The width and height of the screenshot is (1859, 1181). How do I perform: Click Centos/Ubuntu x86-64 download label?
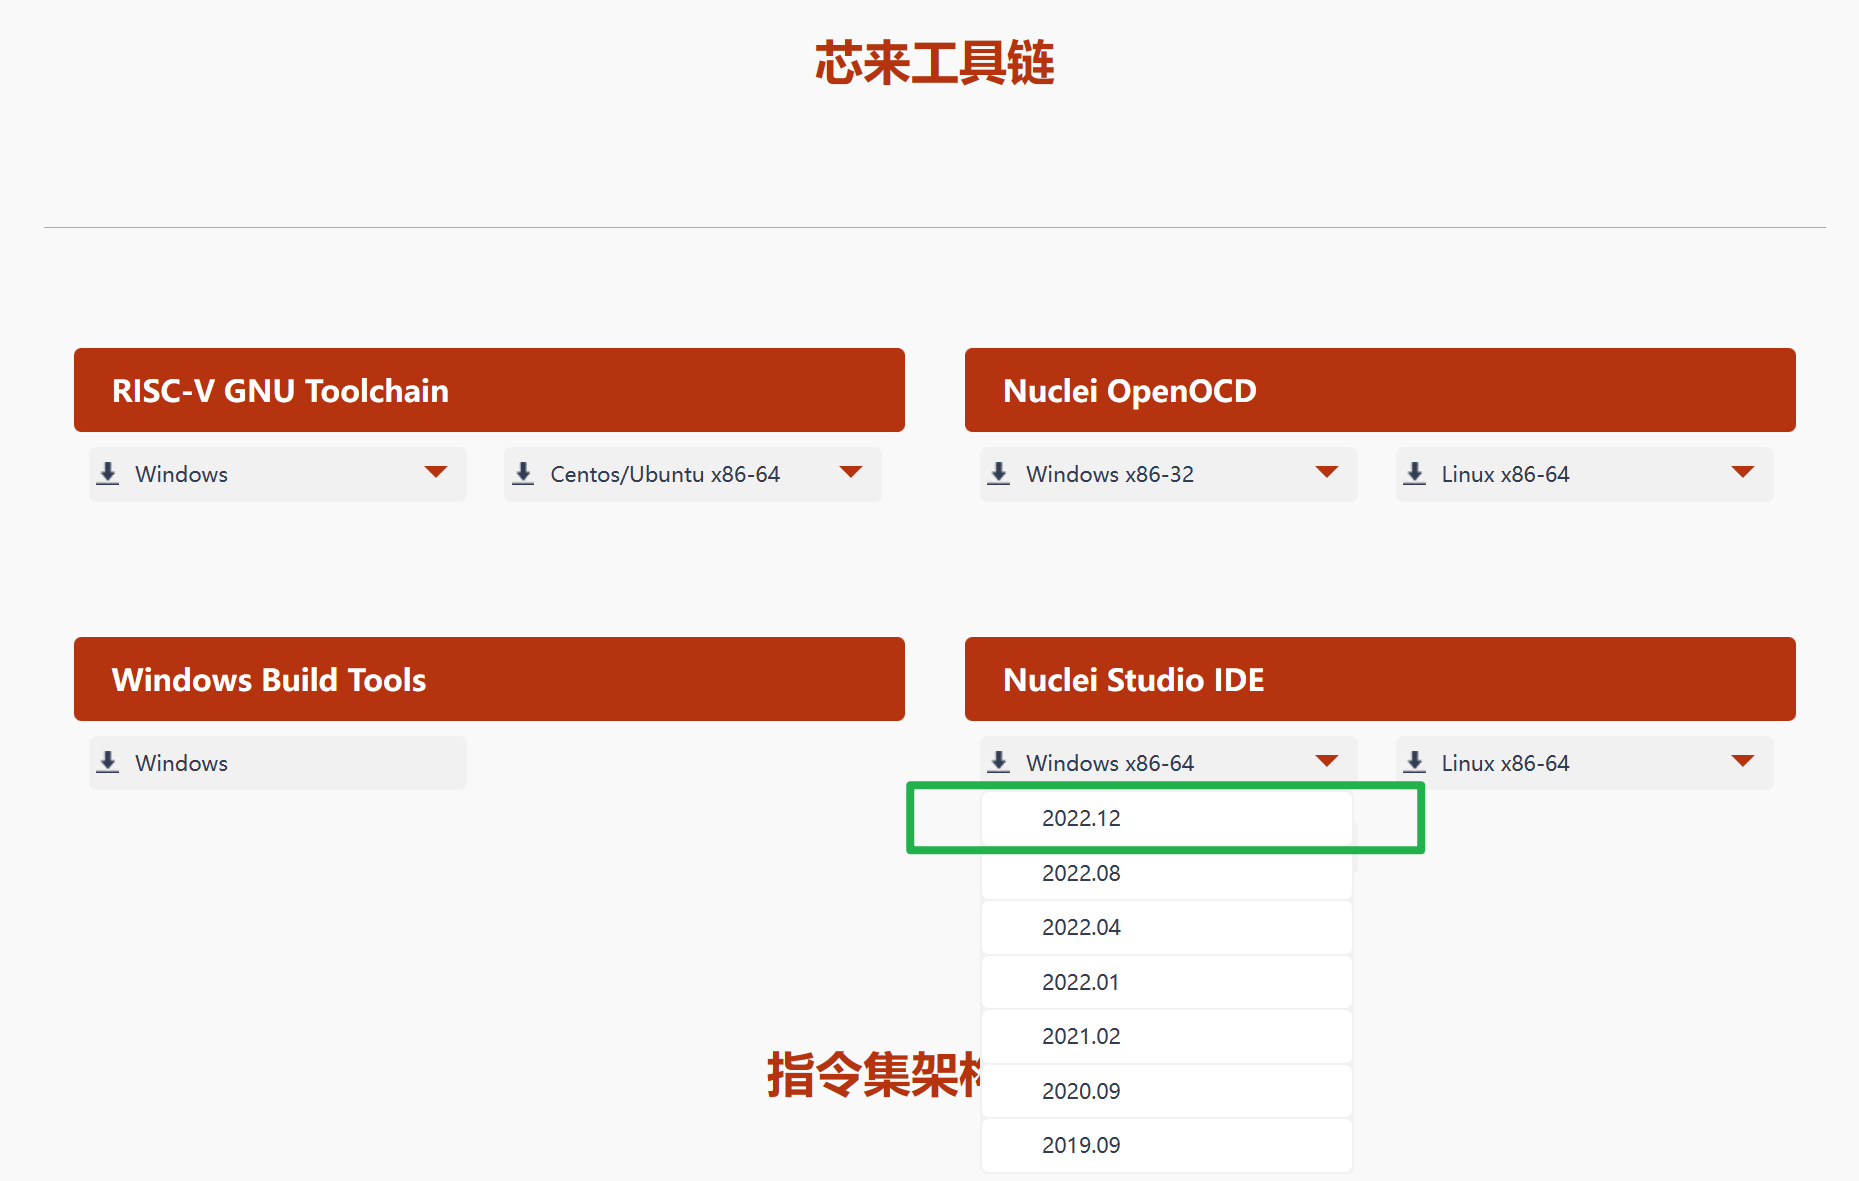pos(665,474)
